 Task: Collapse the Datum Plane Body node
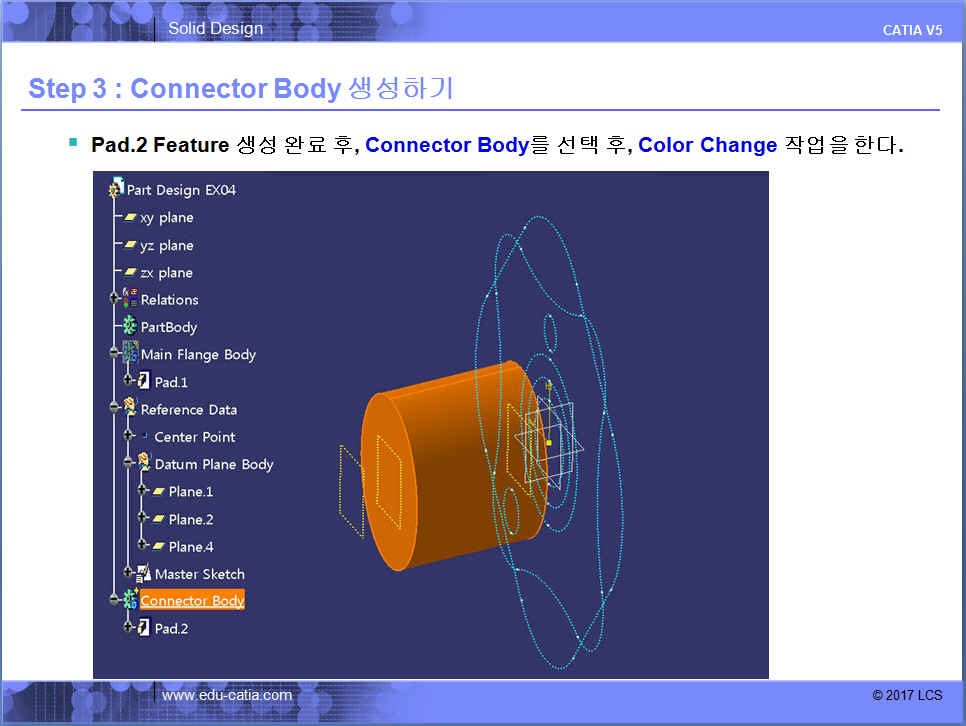(x=129, y=464)
